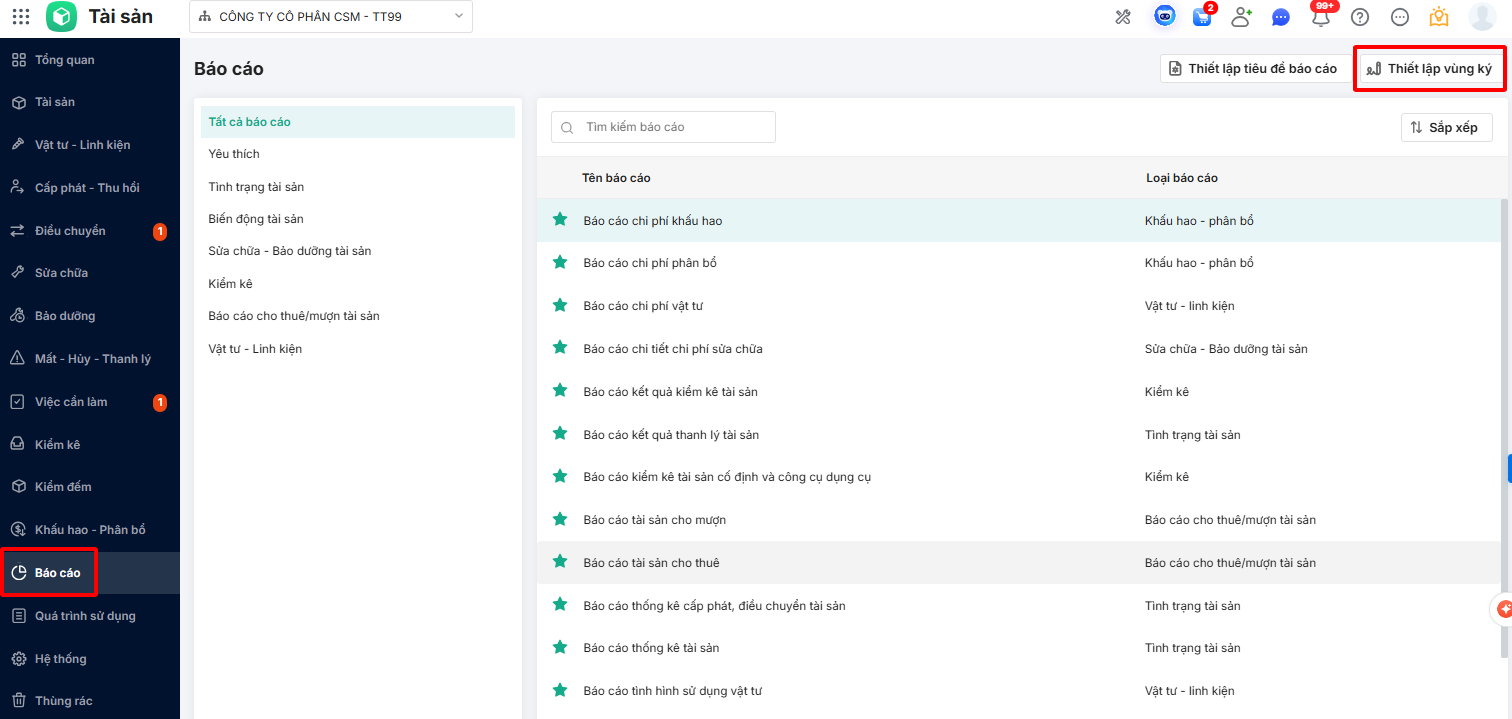
Task: Open the help question mark icon
Action: click(x=1360, y=17)
